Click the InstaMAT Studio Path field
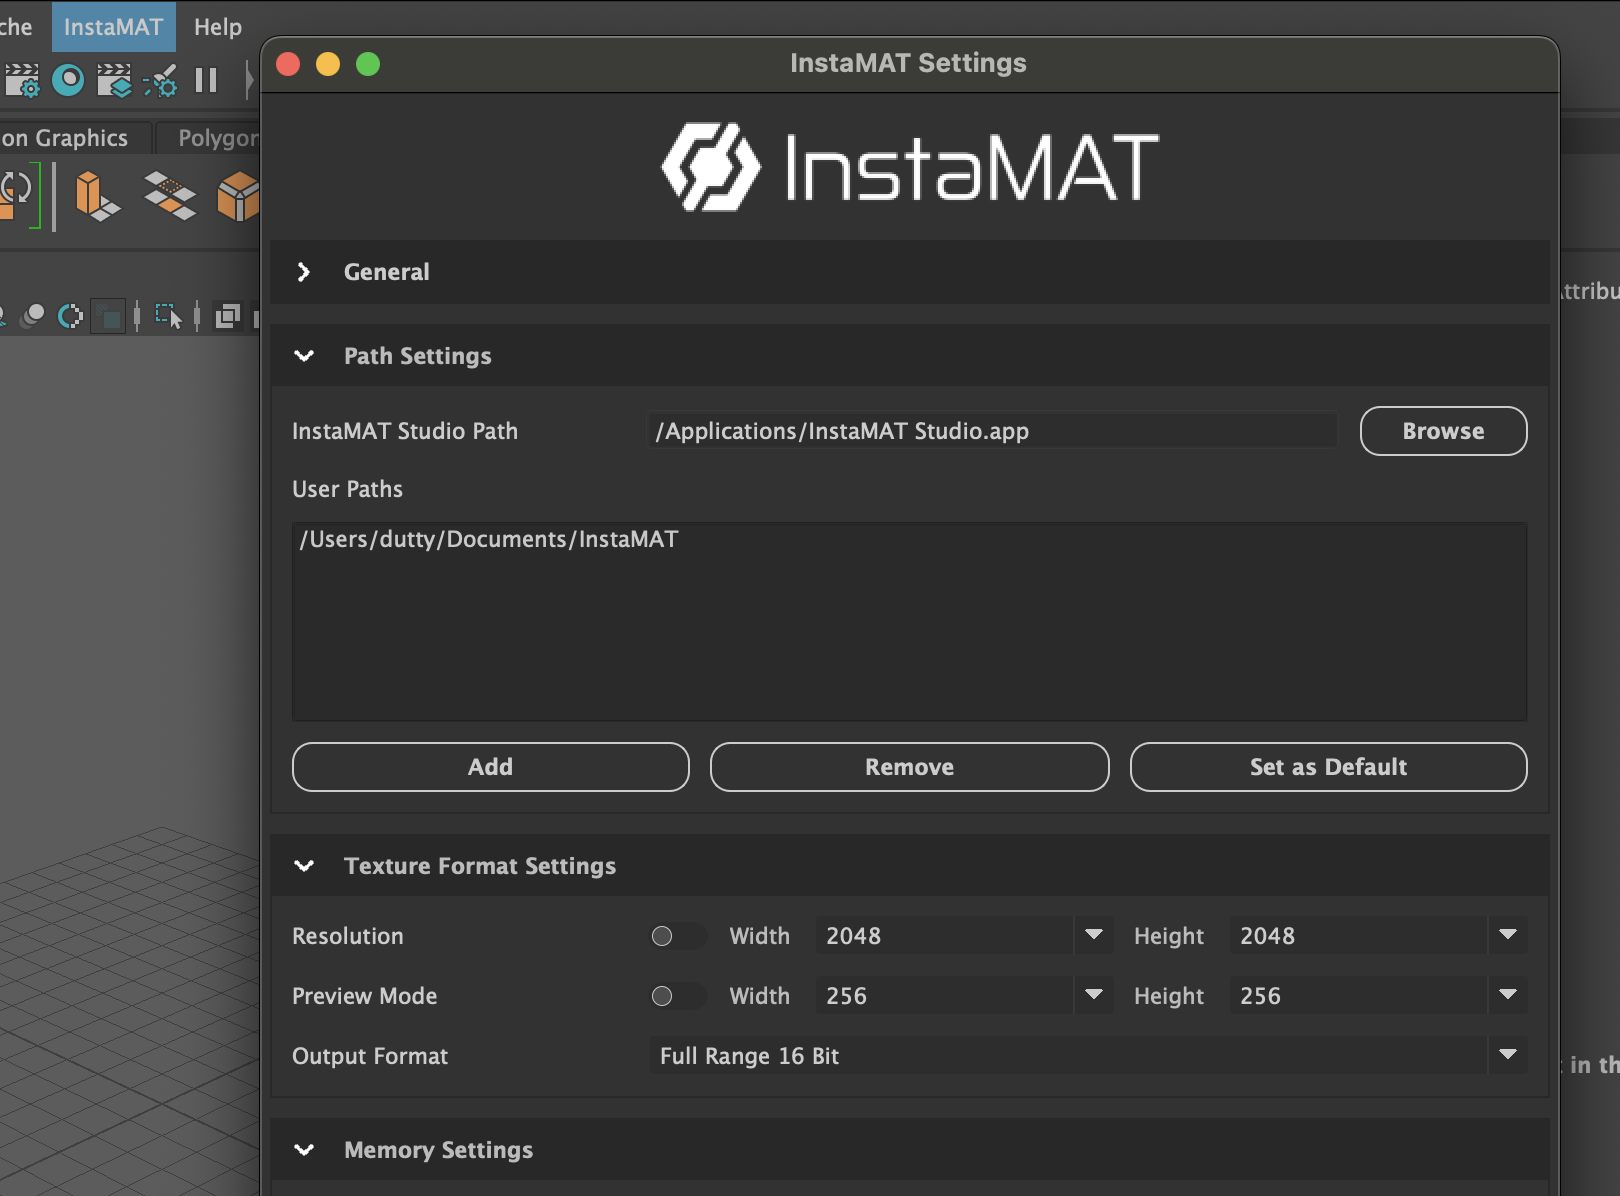Image resolution: width=1620 pixels, height=1196 pixels. point(993,431)
